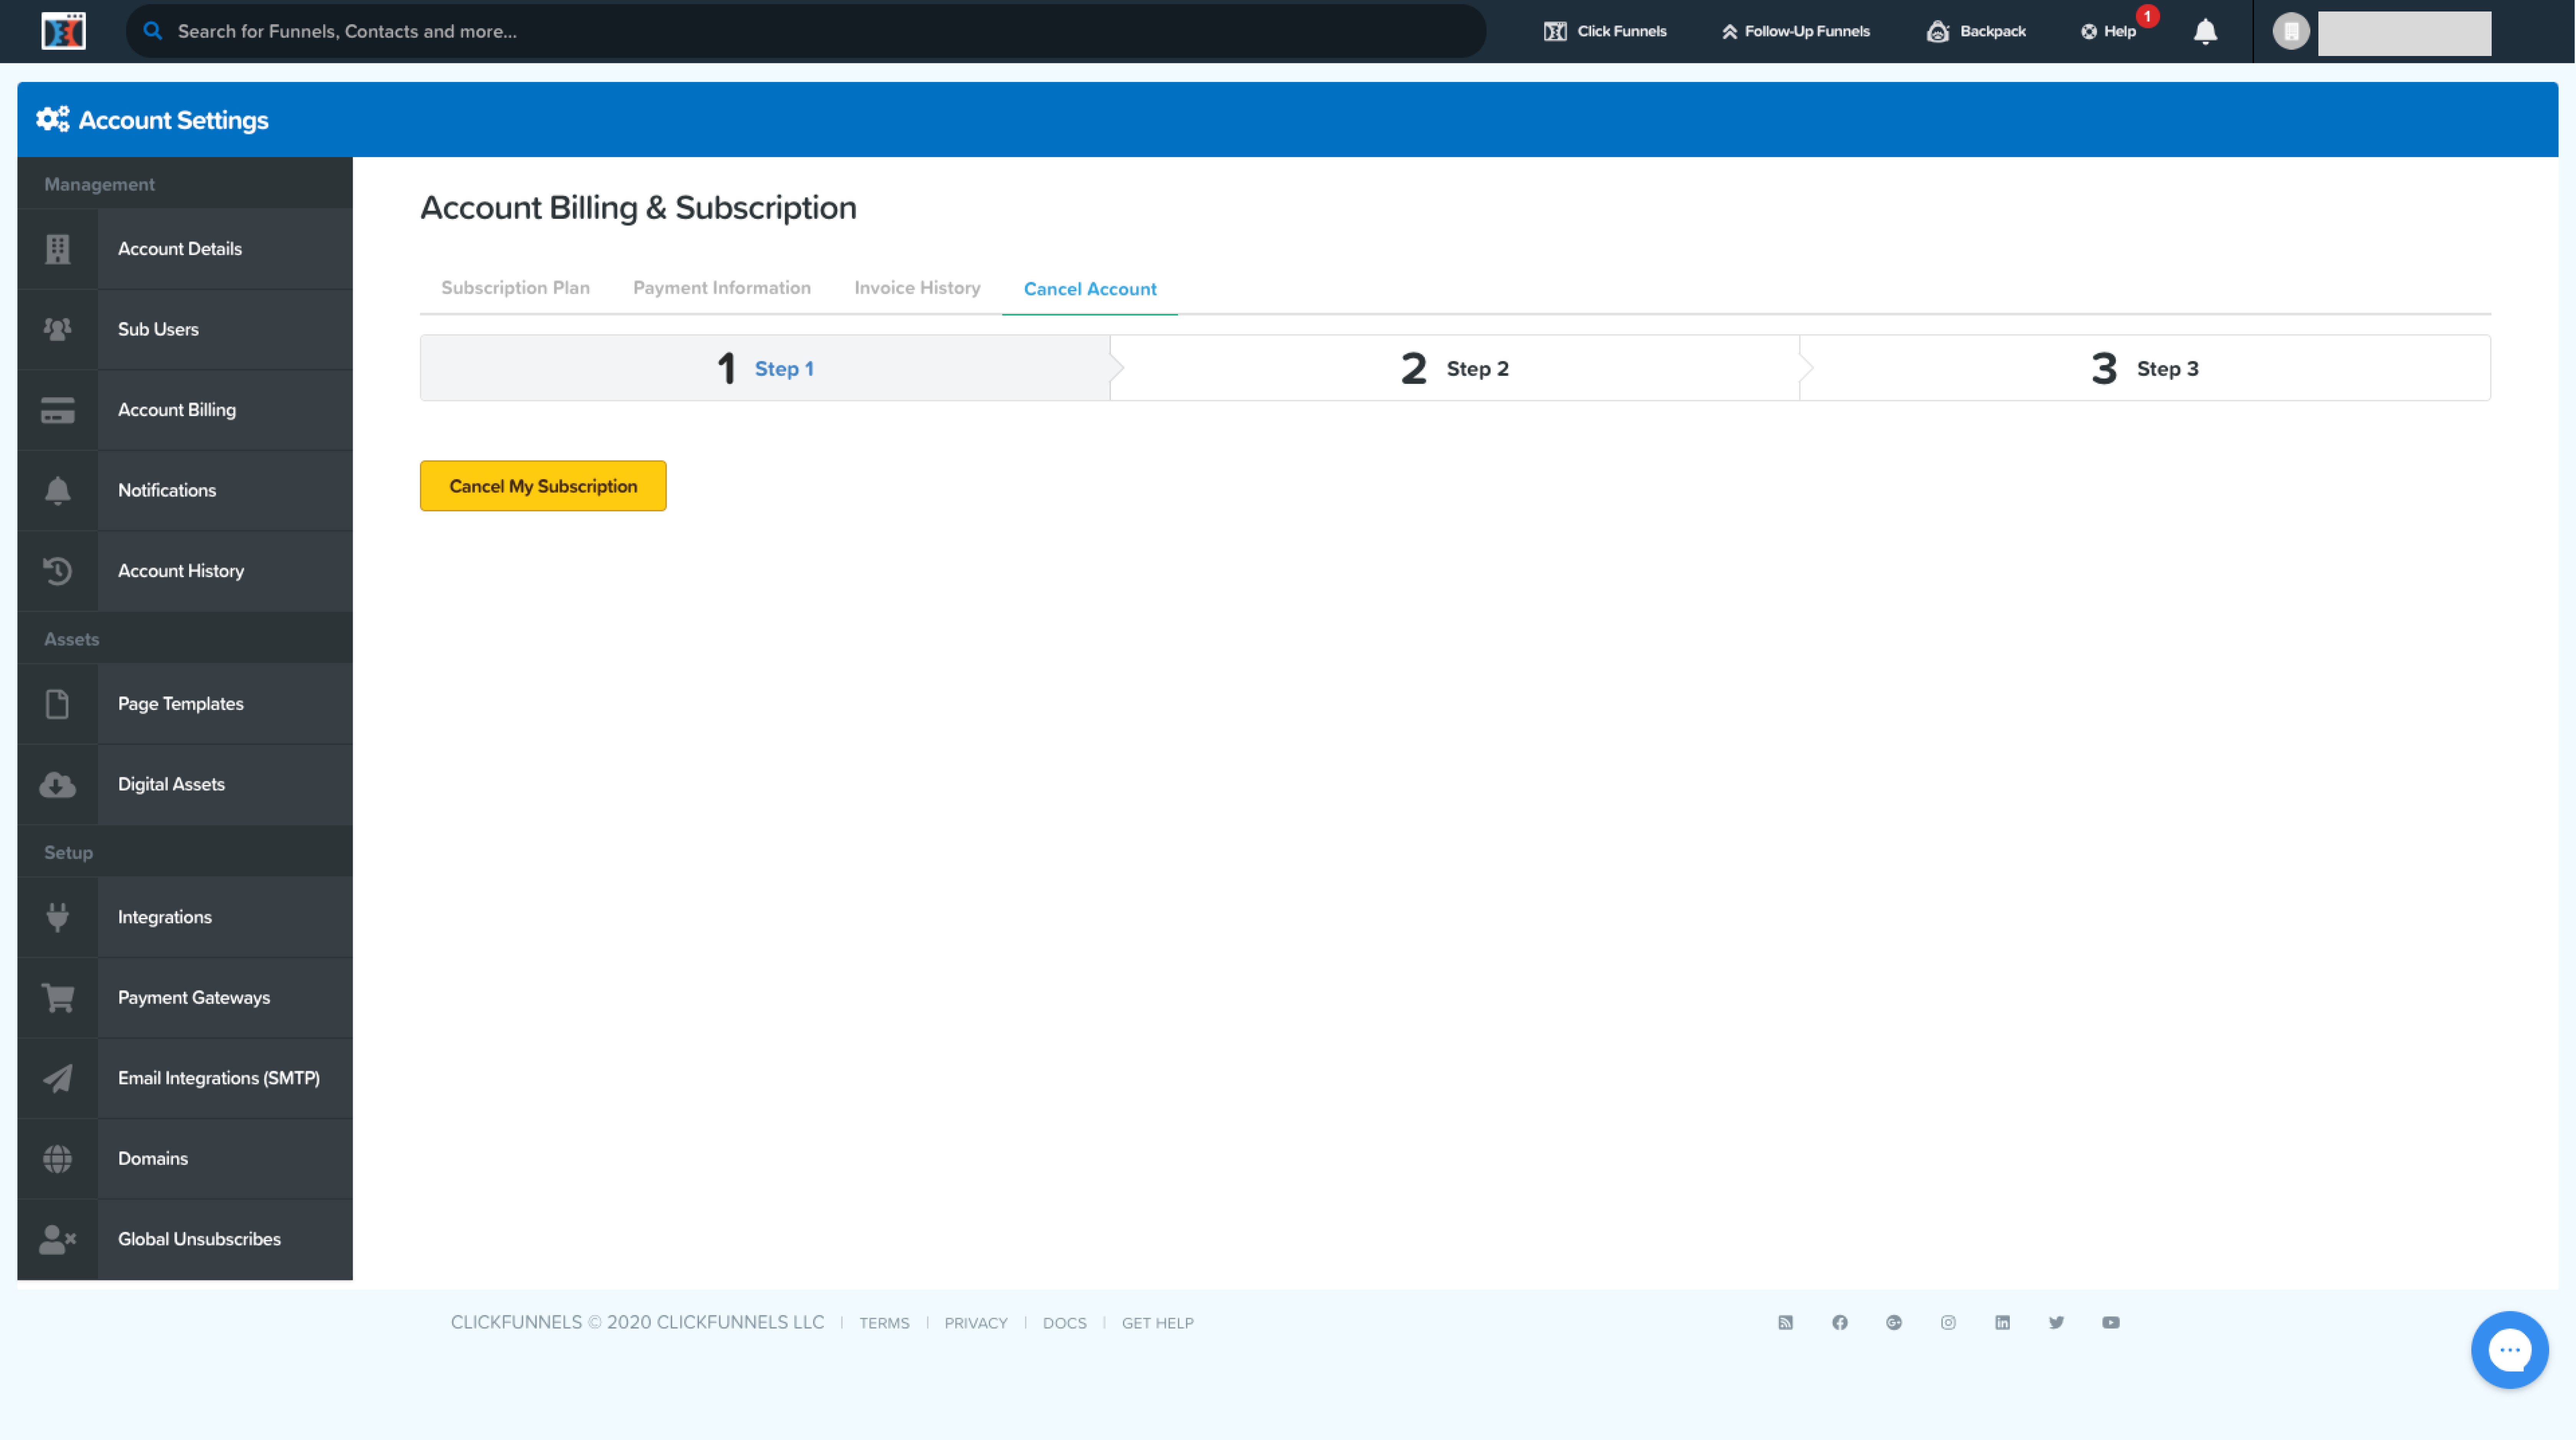Viewport: 2576px width, 1440px height.
Task: Open the Follow-Up Funnels menu
Action: (1795, 31)
